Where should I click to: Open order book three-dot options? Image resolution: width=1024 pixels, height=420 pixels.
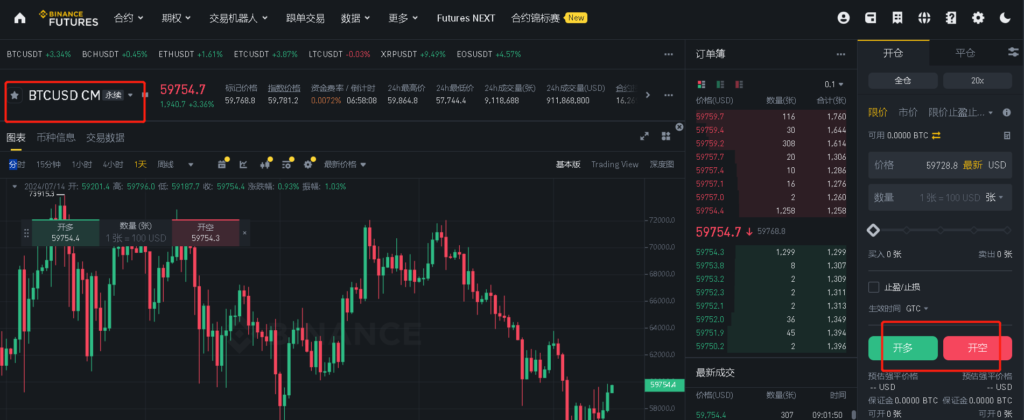click(840, 55)
